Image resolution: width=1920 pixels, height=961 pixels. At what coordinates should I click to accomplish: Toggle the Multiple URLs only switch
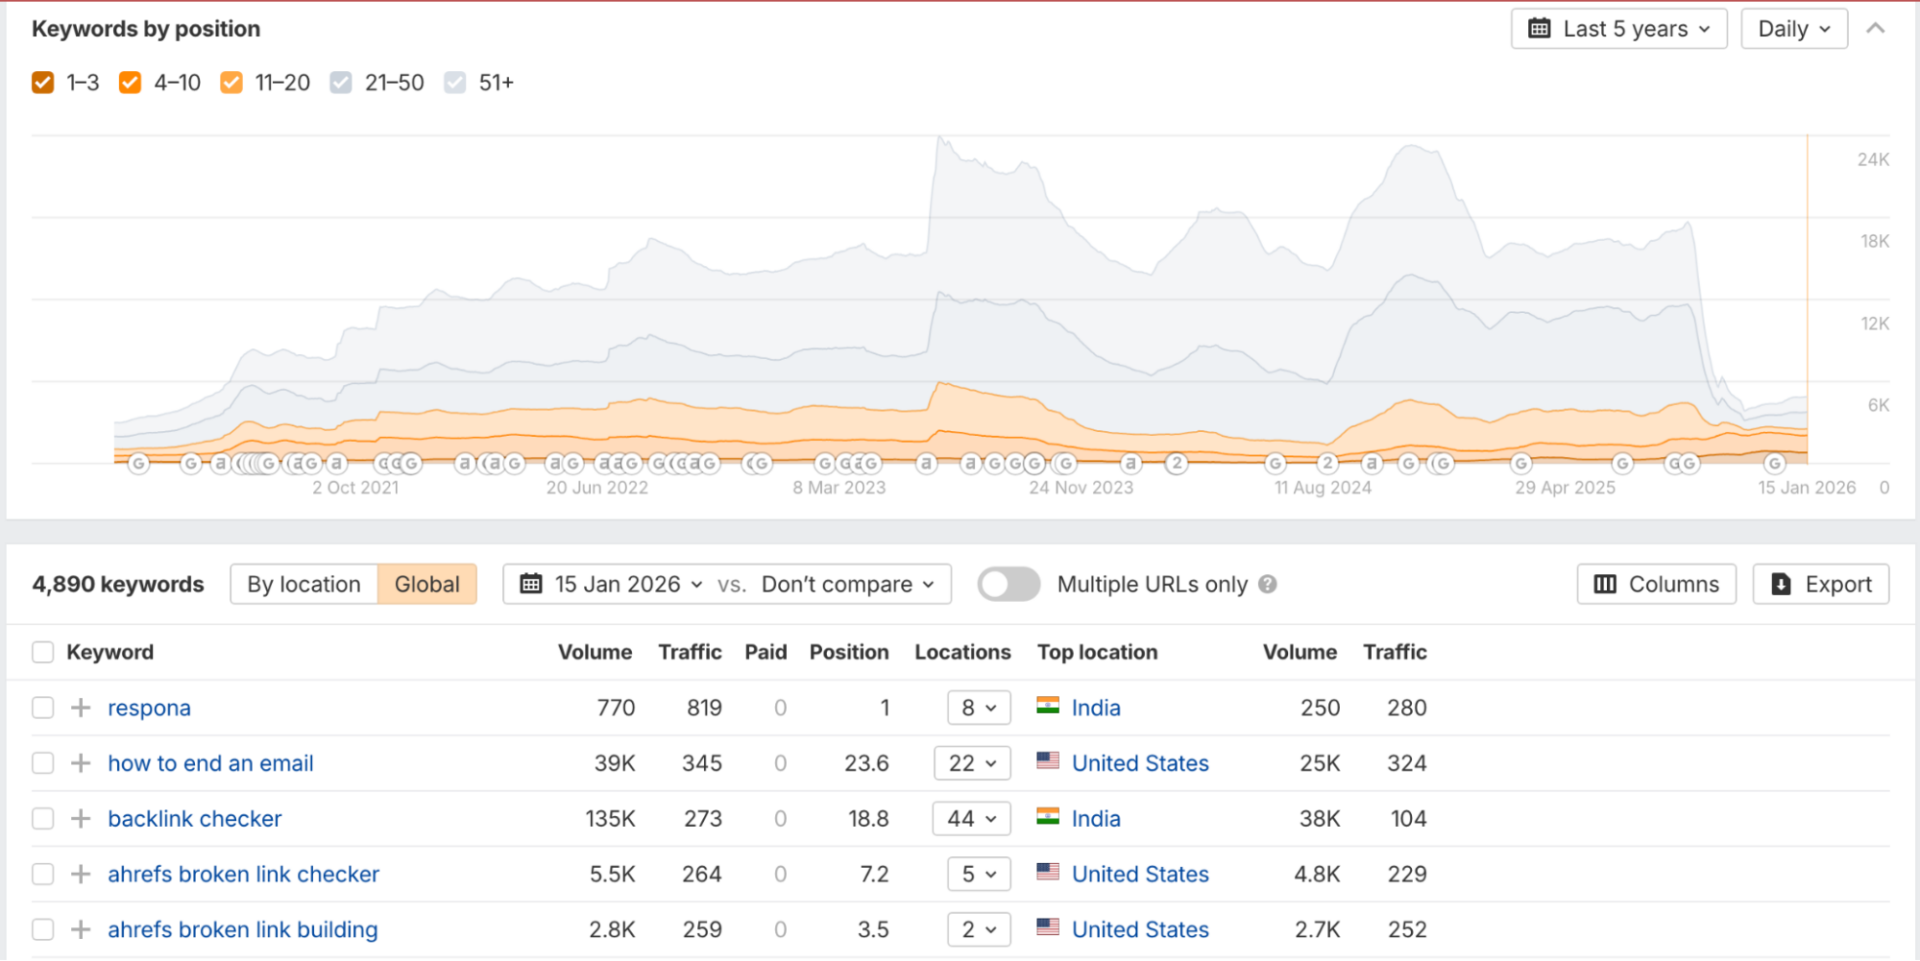1008,584
